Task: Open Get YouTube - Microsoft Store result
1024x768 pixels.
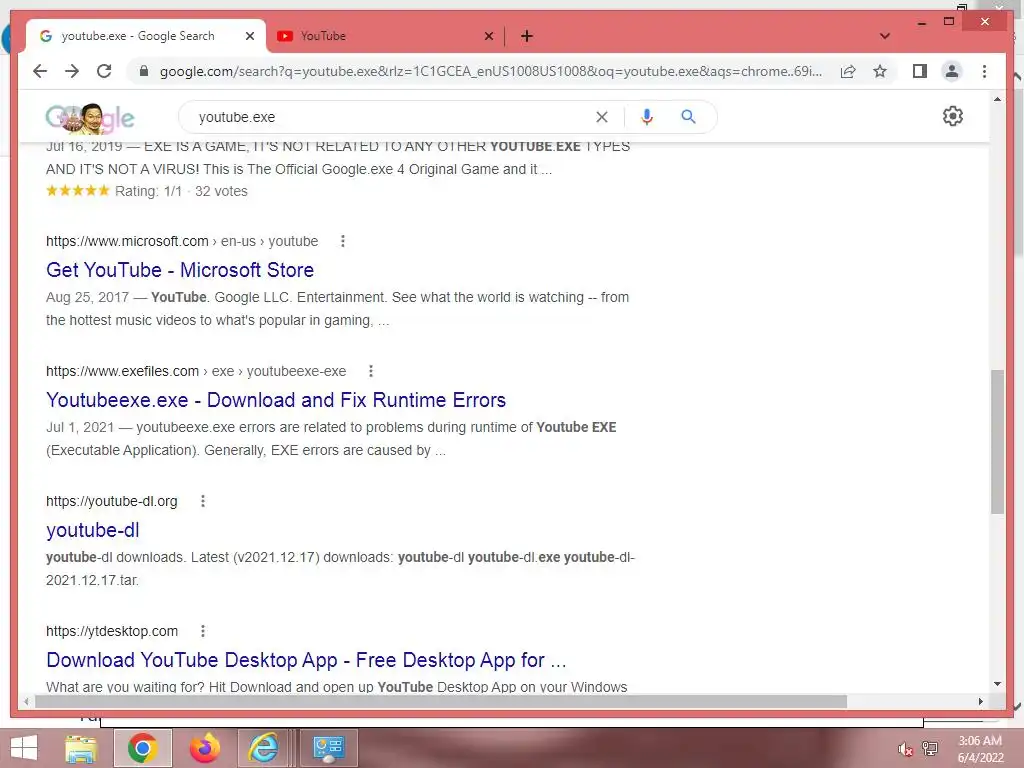Action: (180, 270)
